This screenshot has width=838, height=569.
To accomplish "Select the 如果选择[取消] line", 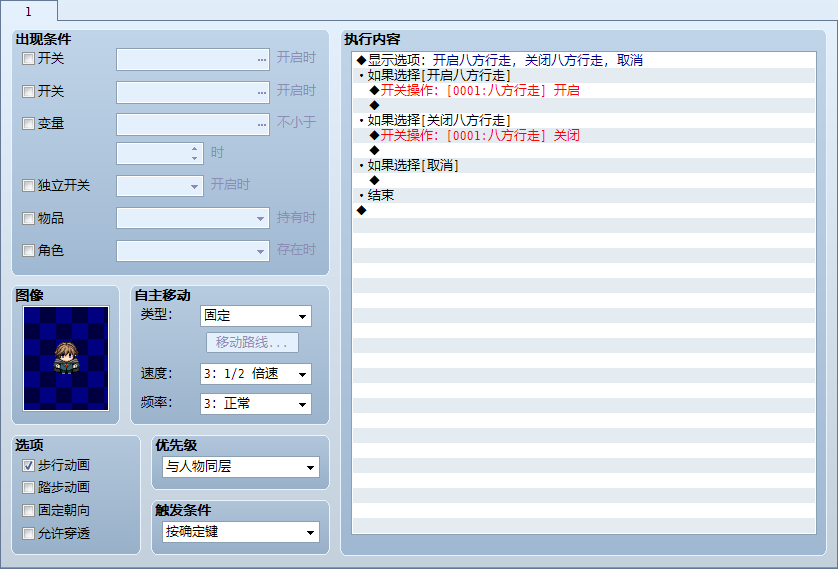I will [584, 165].
